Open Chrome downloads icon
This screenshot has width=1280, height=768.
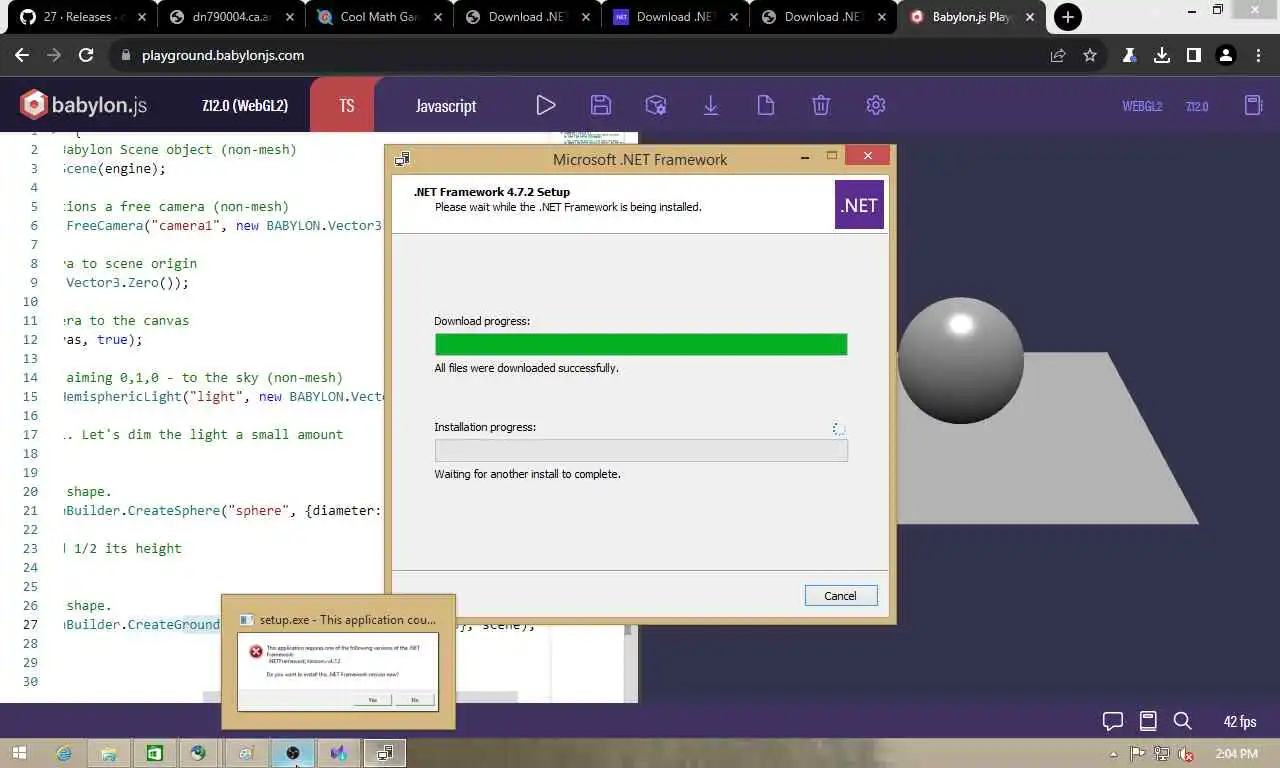tap(1162, 56)
